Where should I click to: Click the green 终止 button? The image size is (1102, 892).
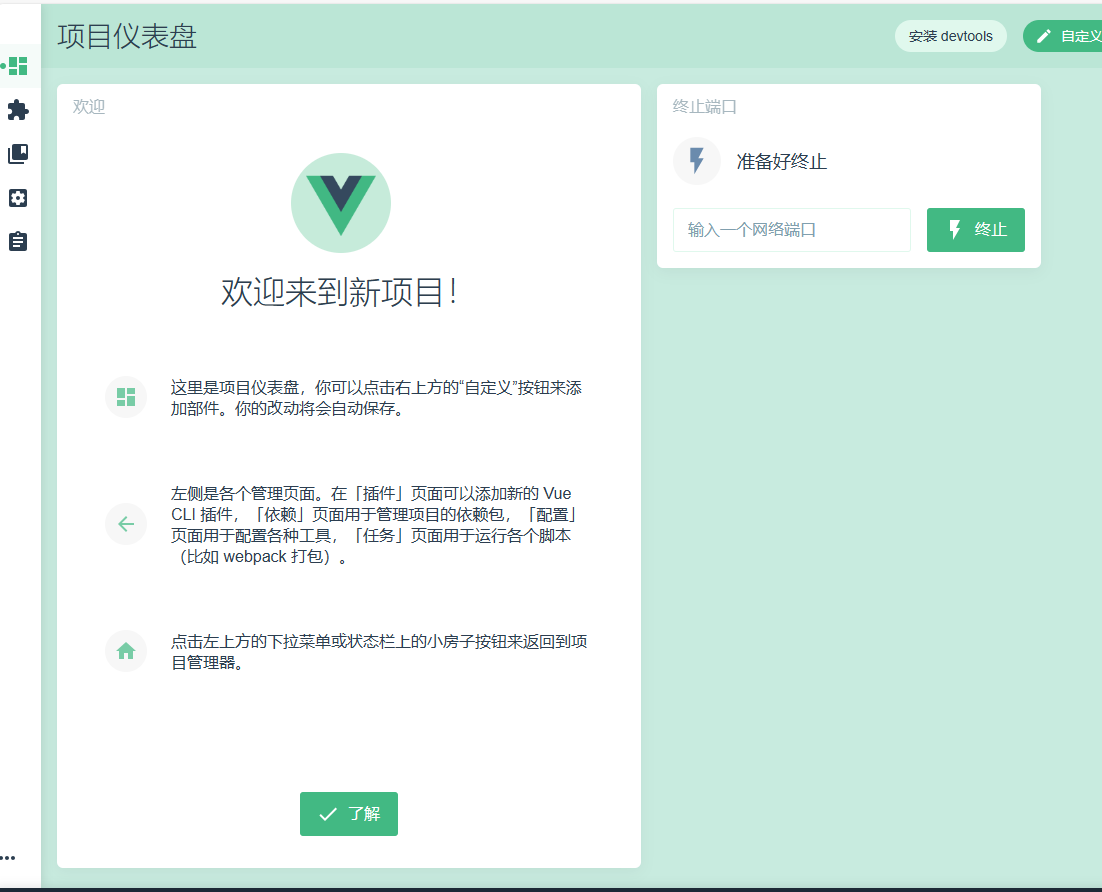tap(975, 230)
